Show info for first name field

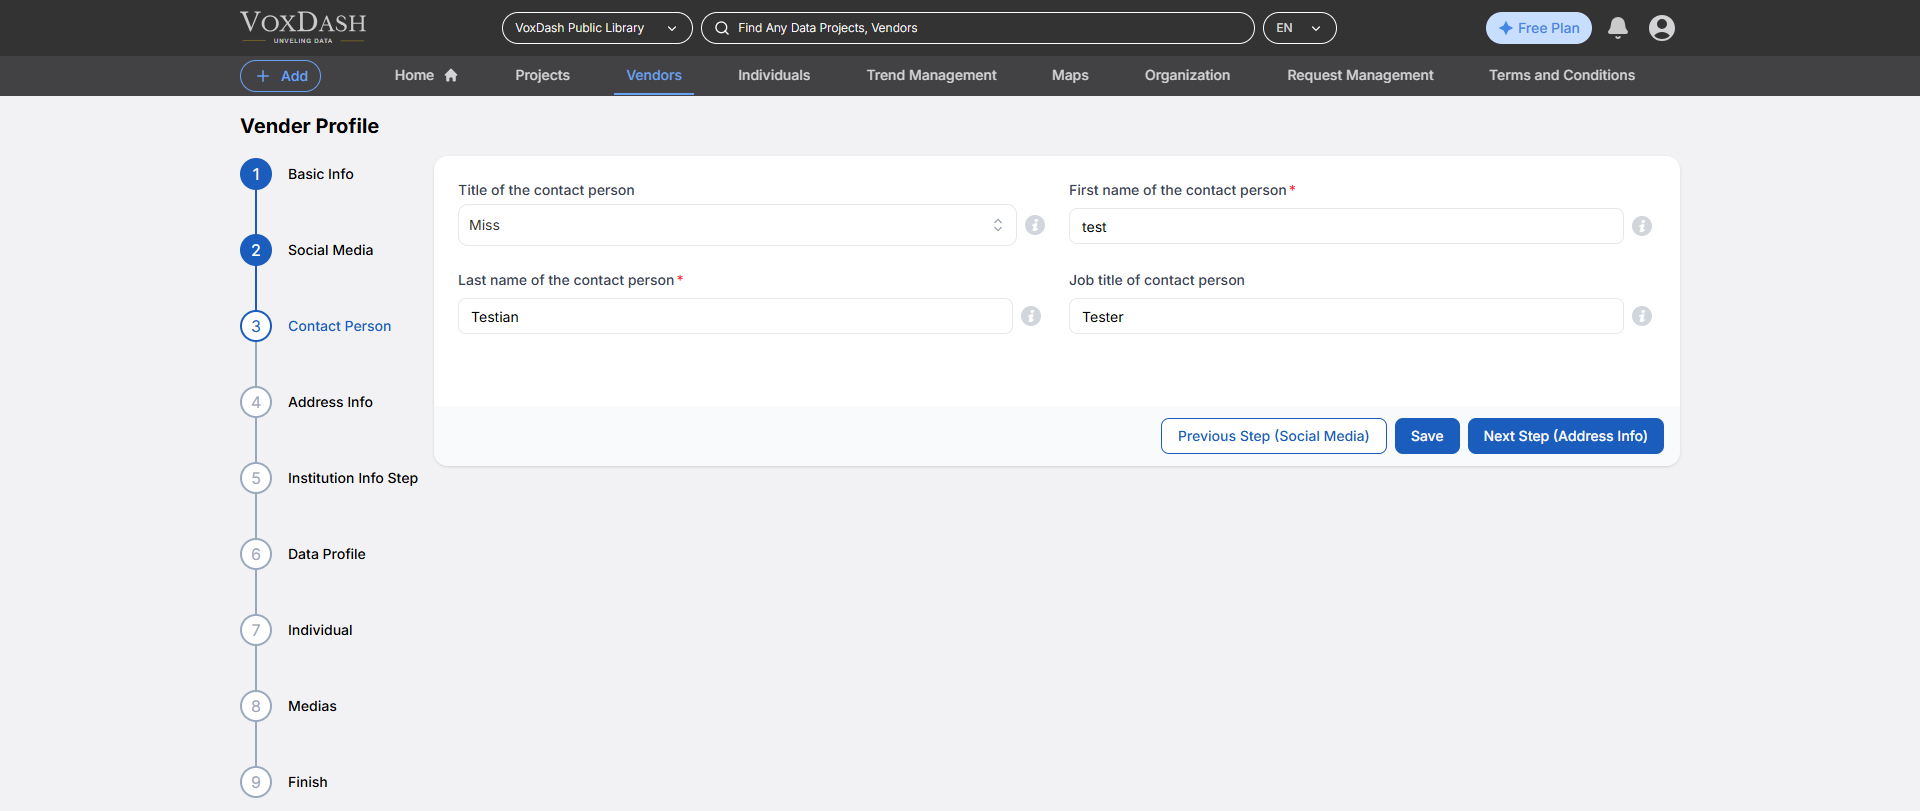[x=1642, y=226]
